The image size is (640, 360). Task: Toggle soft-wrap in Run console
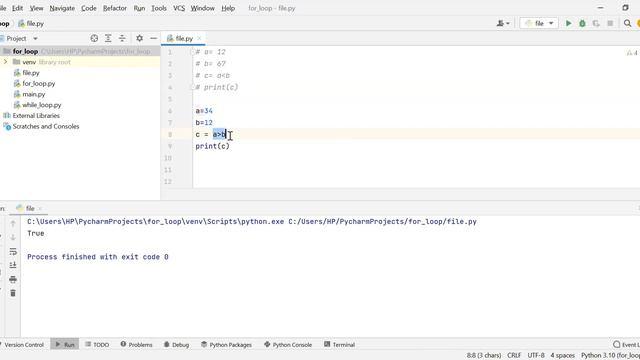[x=13, y=251]
